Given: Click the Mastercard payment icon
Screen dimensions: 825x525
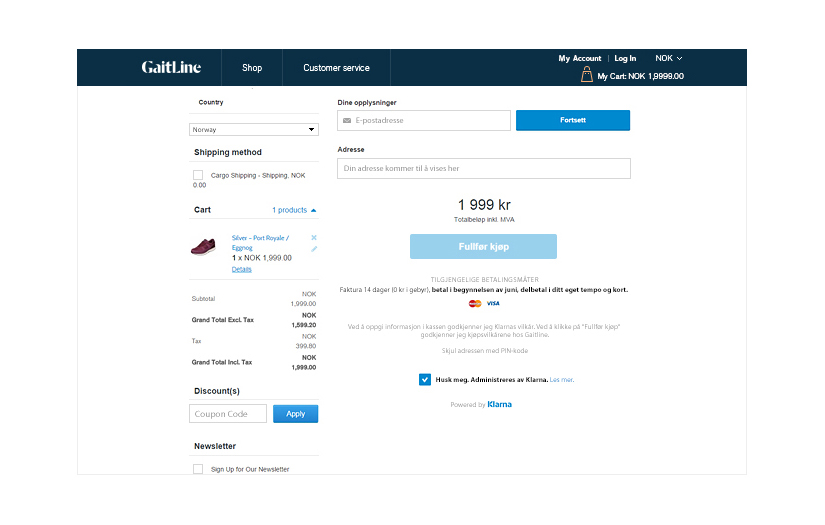Looking at the screenshot, I should pos(475,303).
